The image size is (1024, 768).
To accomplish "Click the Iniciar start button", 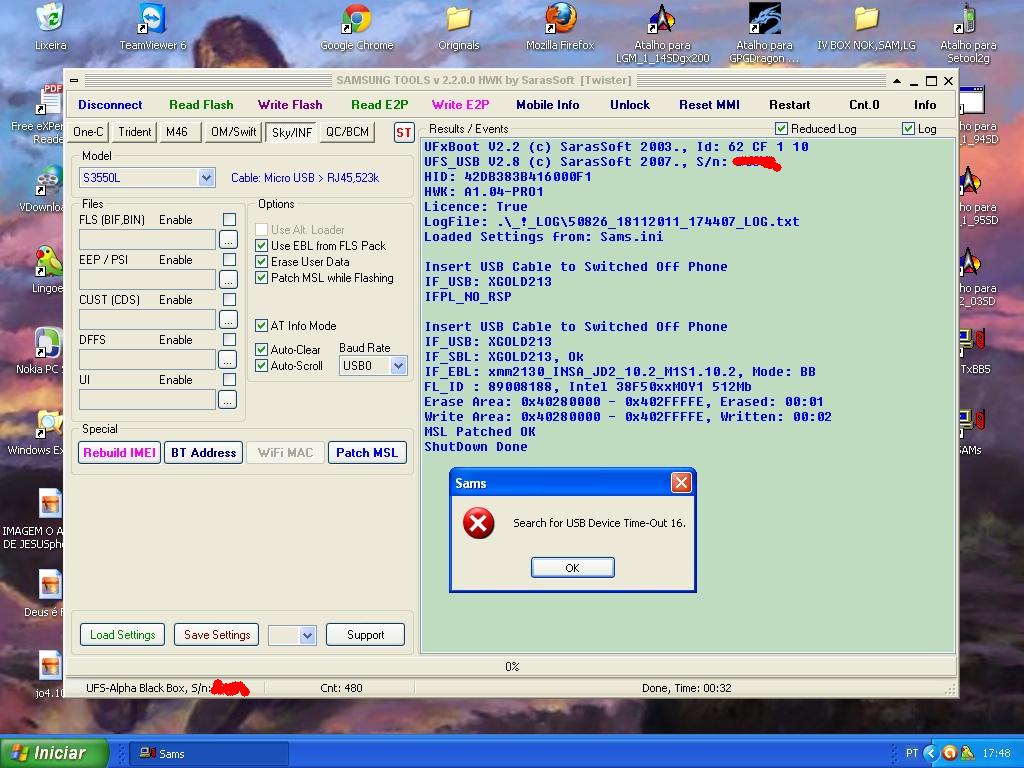I will pos(54,753).
